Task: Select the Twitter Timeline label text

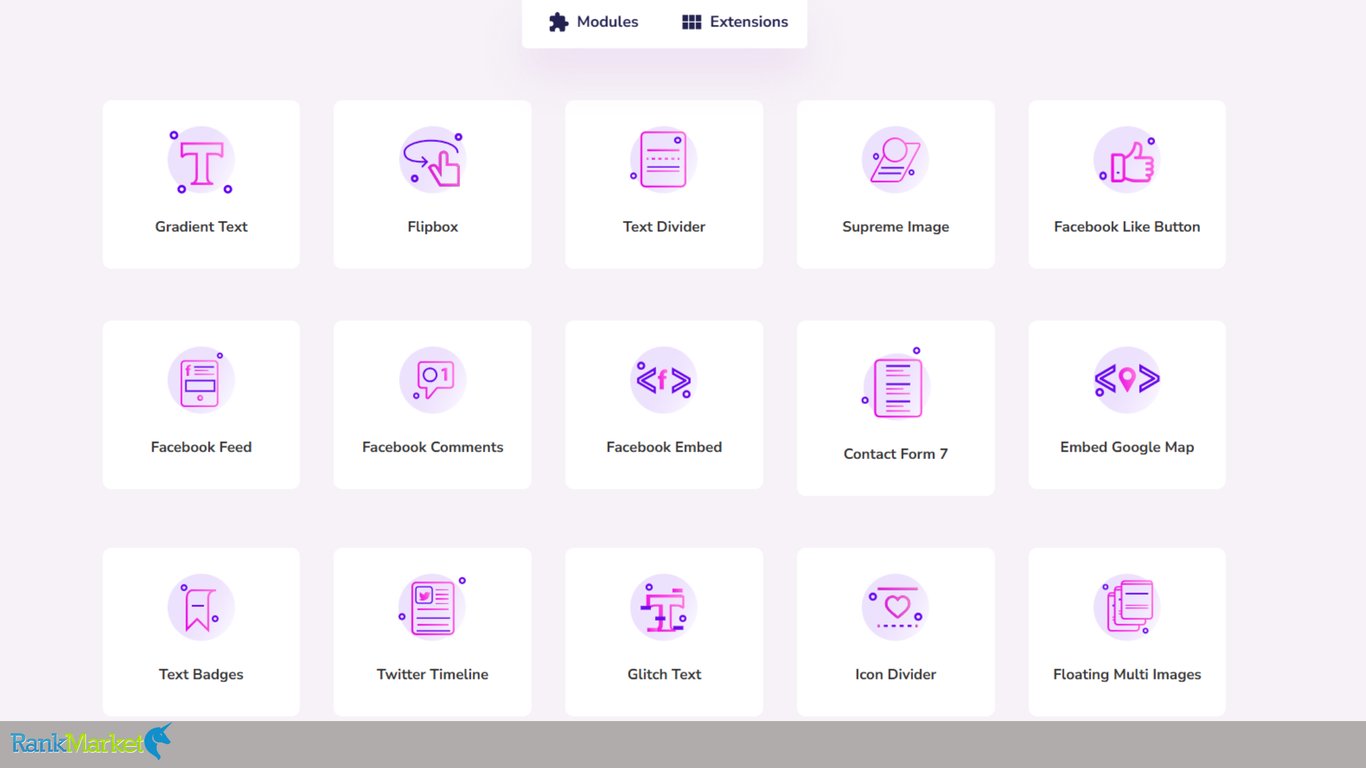Action: [x=432, y=674]
